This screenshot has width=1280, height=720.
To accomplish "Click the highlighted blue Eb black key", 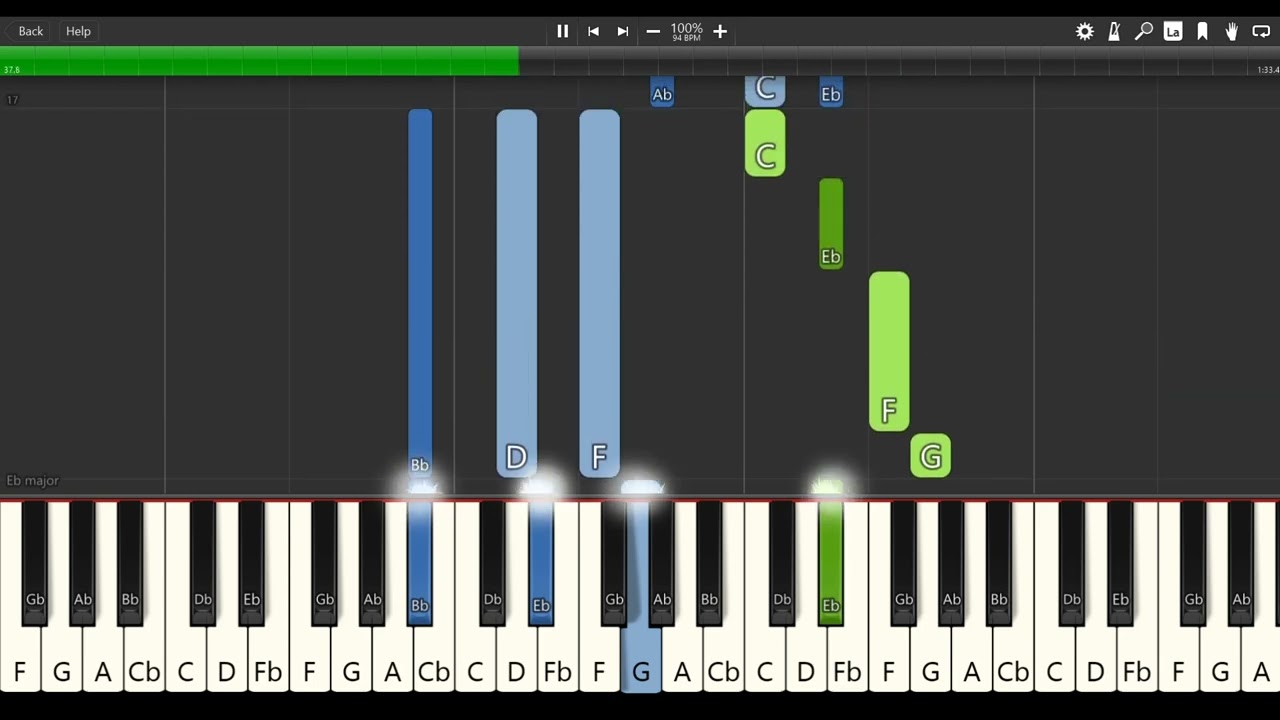I will (x=541, y=563).
